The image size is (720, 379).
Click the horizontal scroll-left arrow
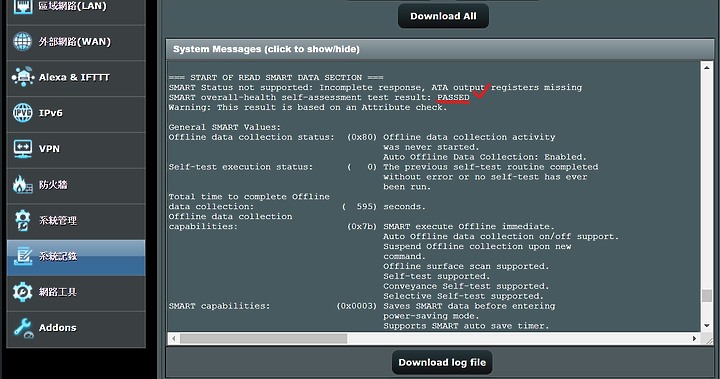(x=174, y=339)
